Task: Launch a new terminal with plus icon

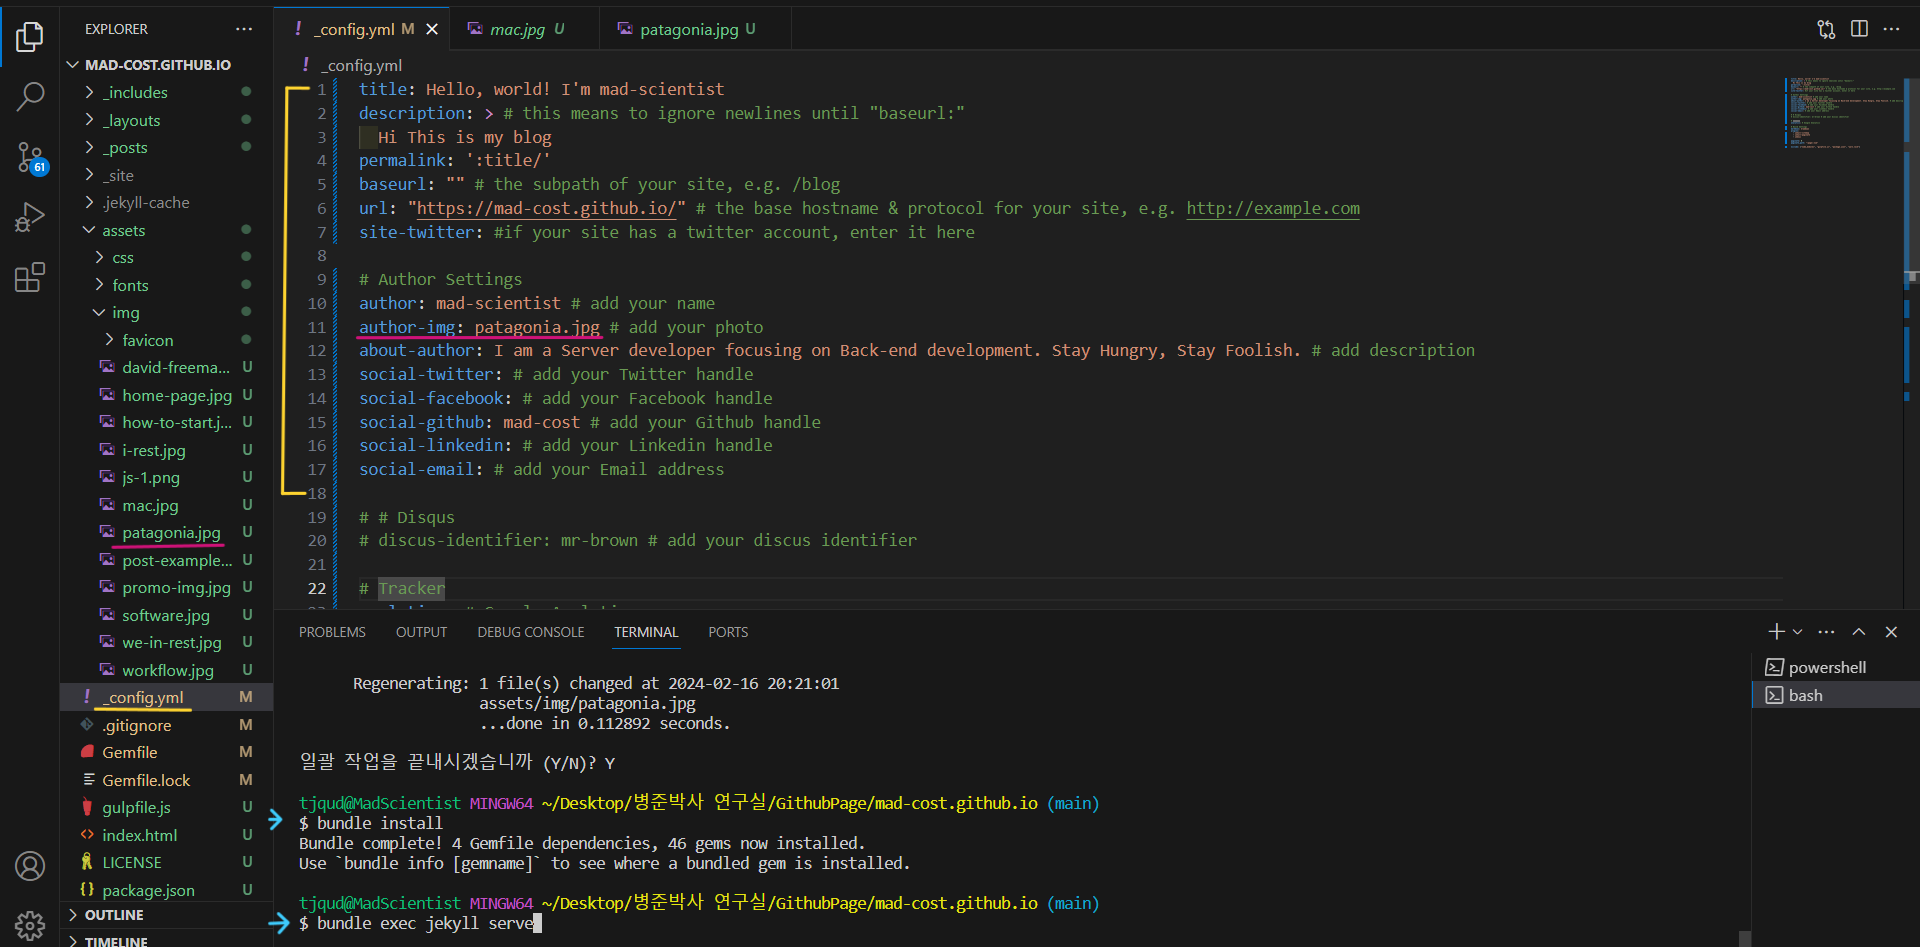Action: 1776,632
